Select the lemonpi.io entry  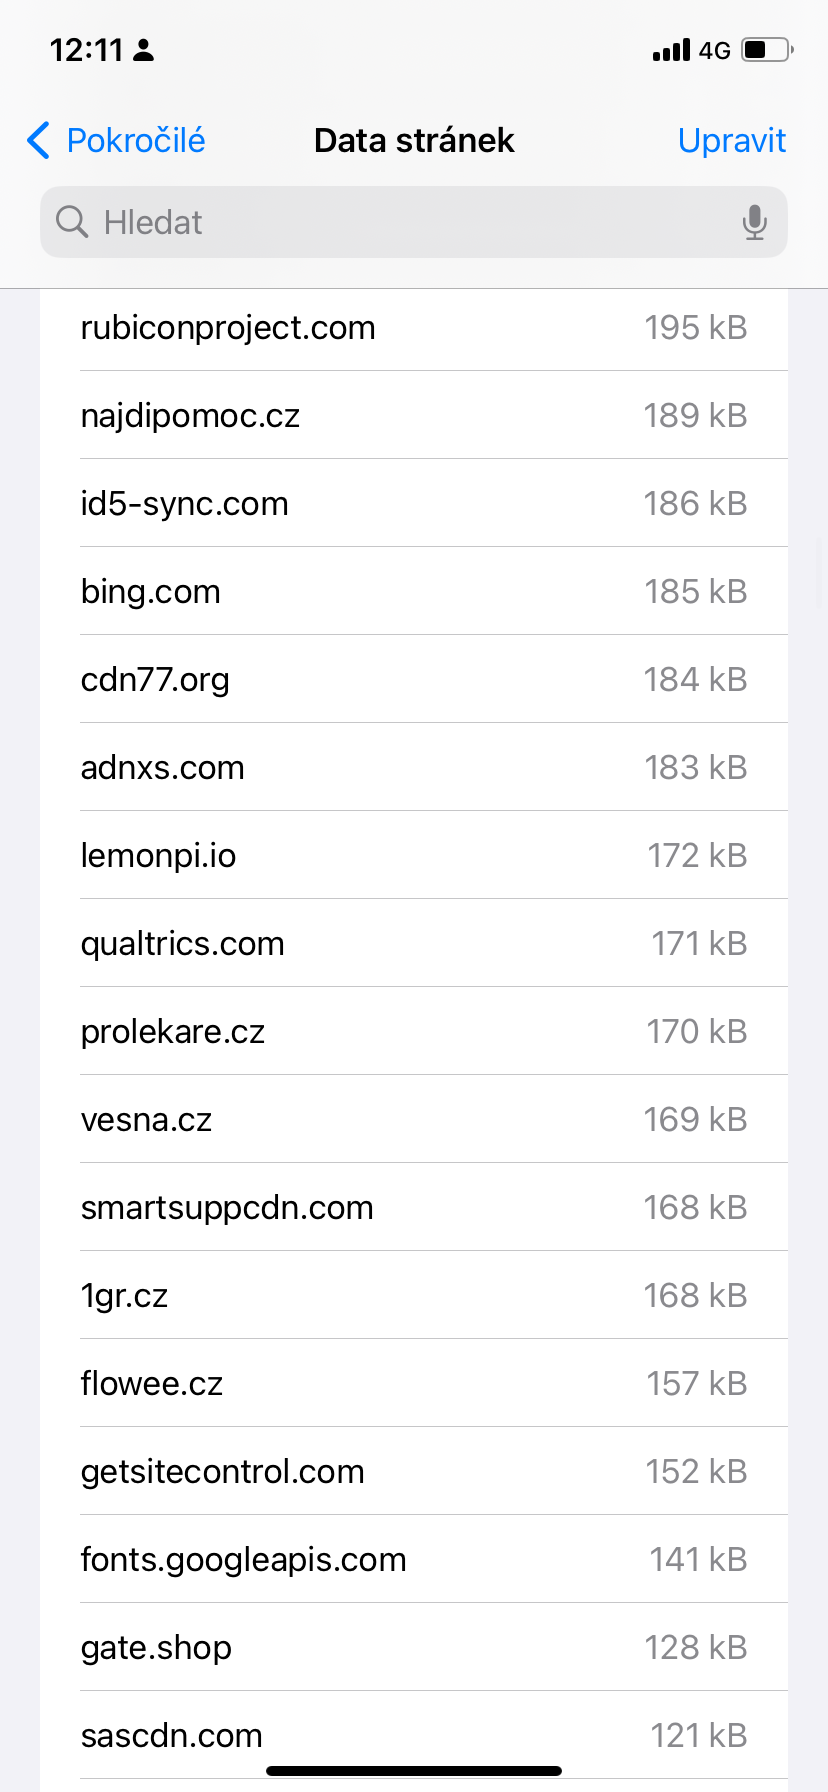click(x=414, y=856)
